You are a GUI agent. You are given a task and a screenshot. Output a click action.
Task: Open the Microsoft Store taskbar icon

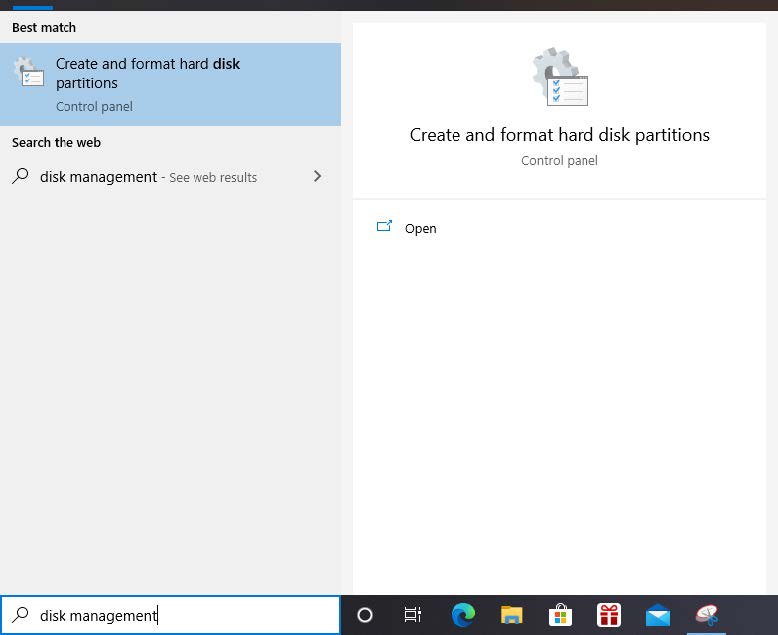pos(560,615)
